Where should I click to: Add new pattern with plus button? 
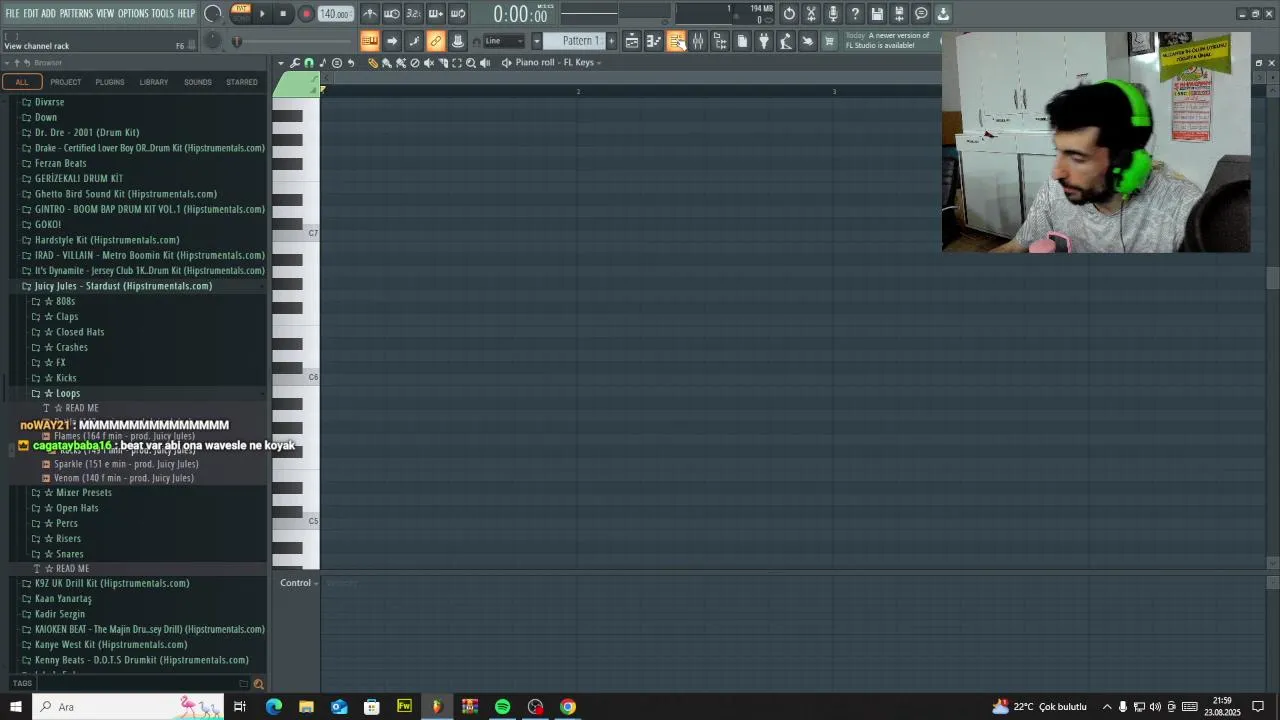612,41
